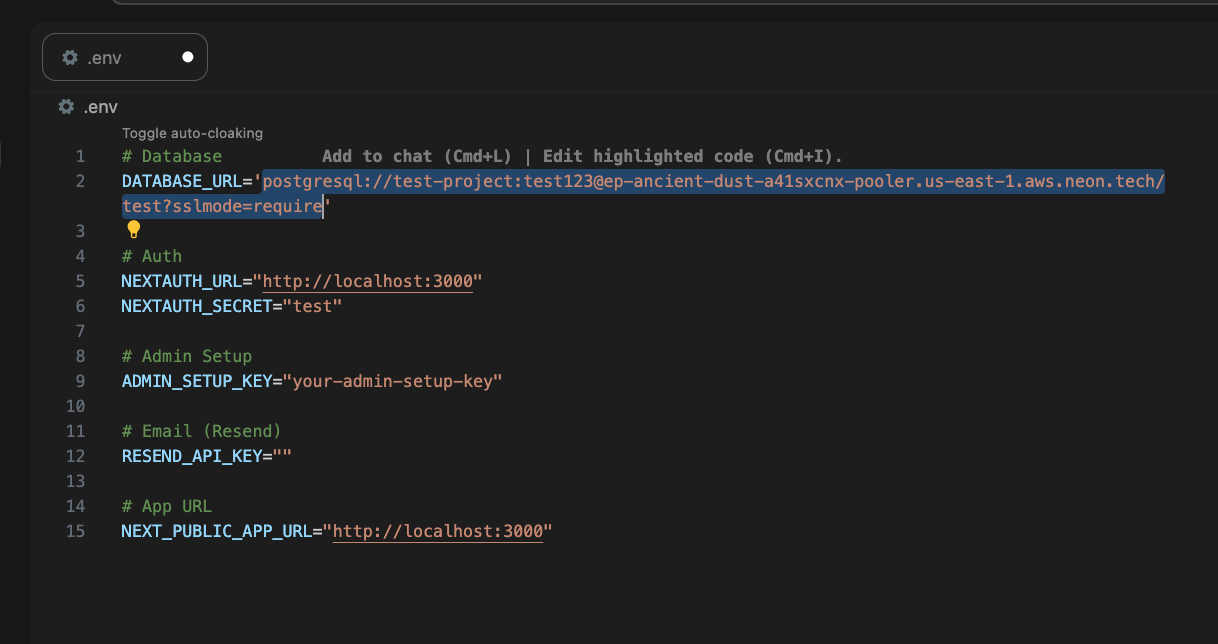Click line number 1 to select the line

coord(80,156)
